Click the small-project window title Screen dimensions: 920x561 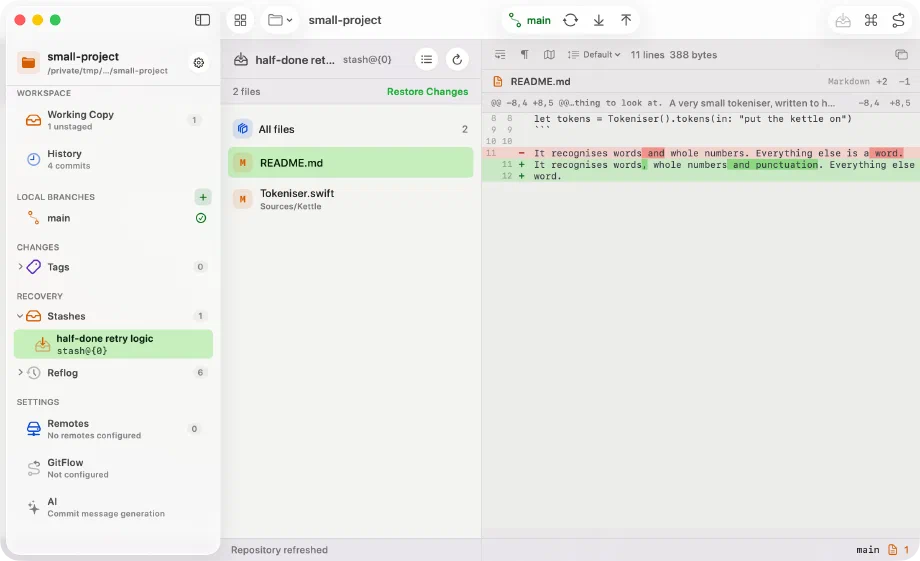point(345,20)
